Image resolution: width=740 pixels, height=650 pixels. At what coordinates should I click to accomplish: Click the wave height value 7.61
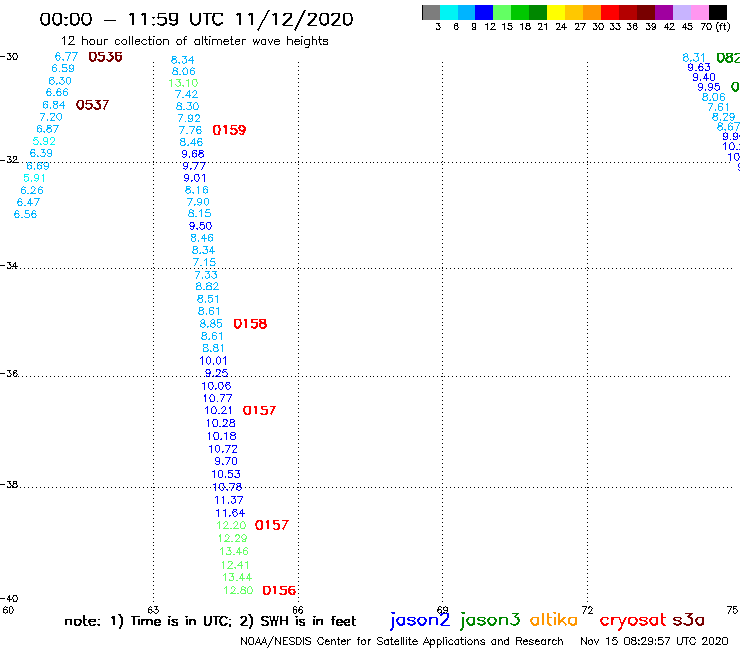tap(718, 107)
